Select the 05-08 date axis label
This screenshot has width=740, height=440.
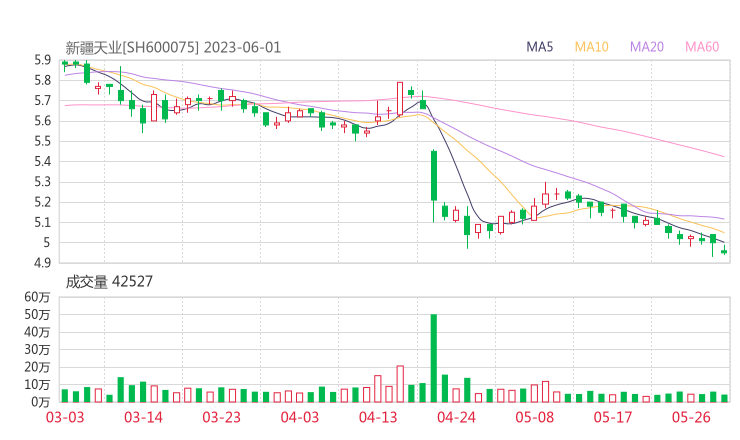pyautogui.click(x=534, y=417)
